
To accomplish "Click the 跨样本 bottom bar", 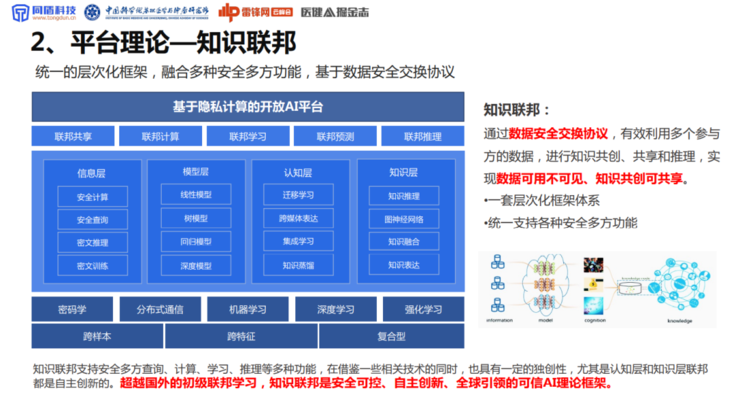I will coord(97,336).
